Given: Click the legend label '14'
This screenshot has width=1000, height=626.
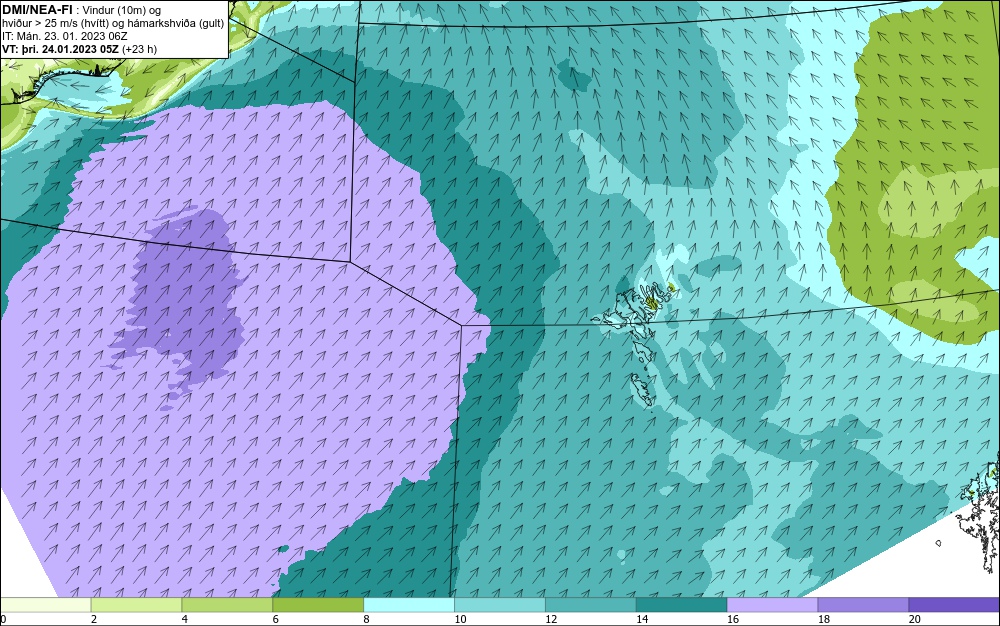Looking at the screenshot, I should 642,619.
